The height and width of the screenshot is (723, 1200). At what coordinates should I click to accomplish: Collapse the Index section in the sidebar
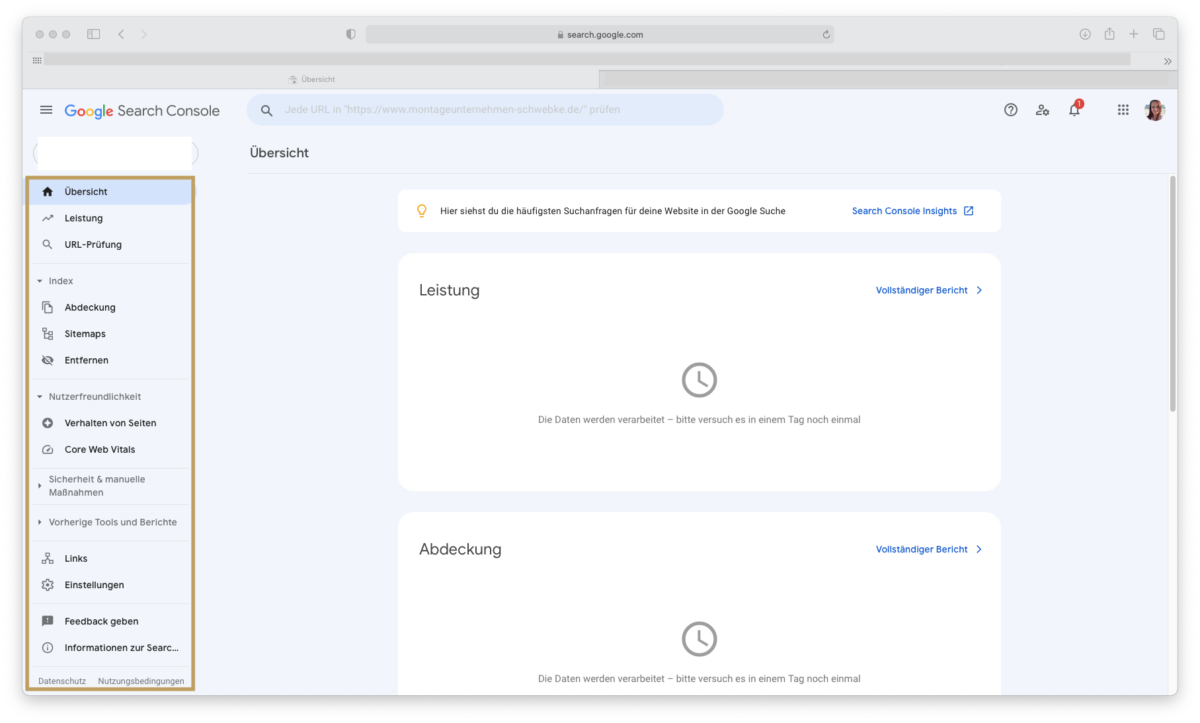pos(38,281)
